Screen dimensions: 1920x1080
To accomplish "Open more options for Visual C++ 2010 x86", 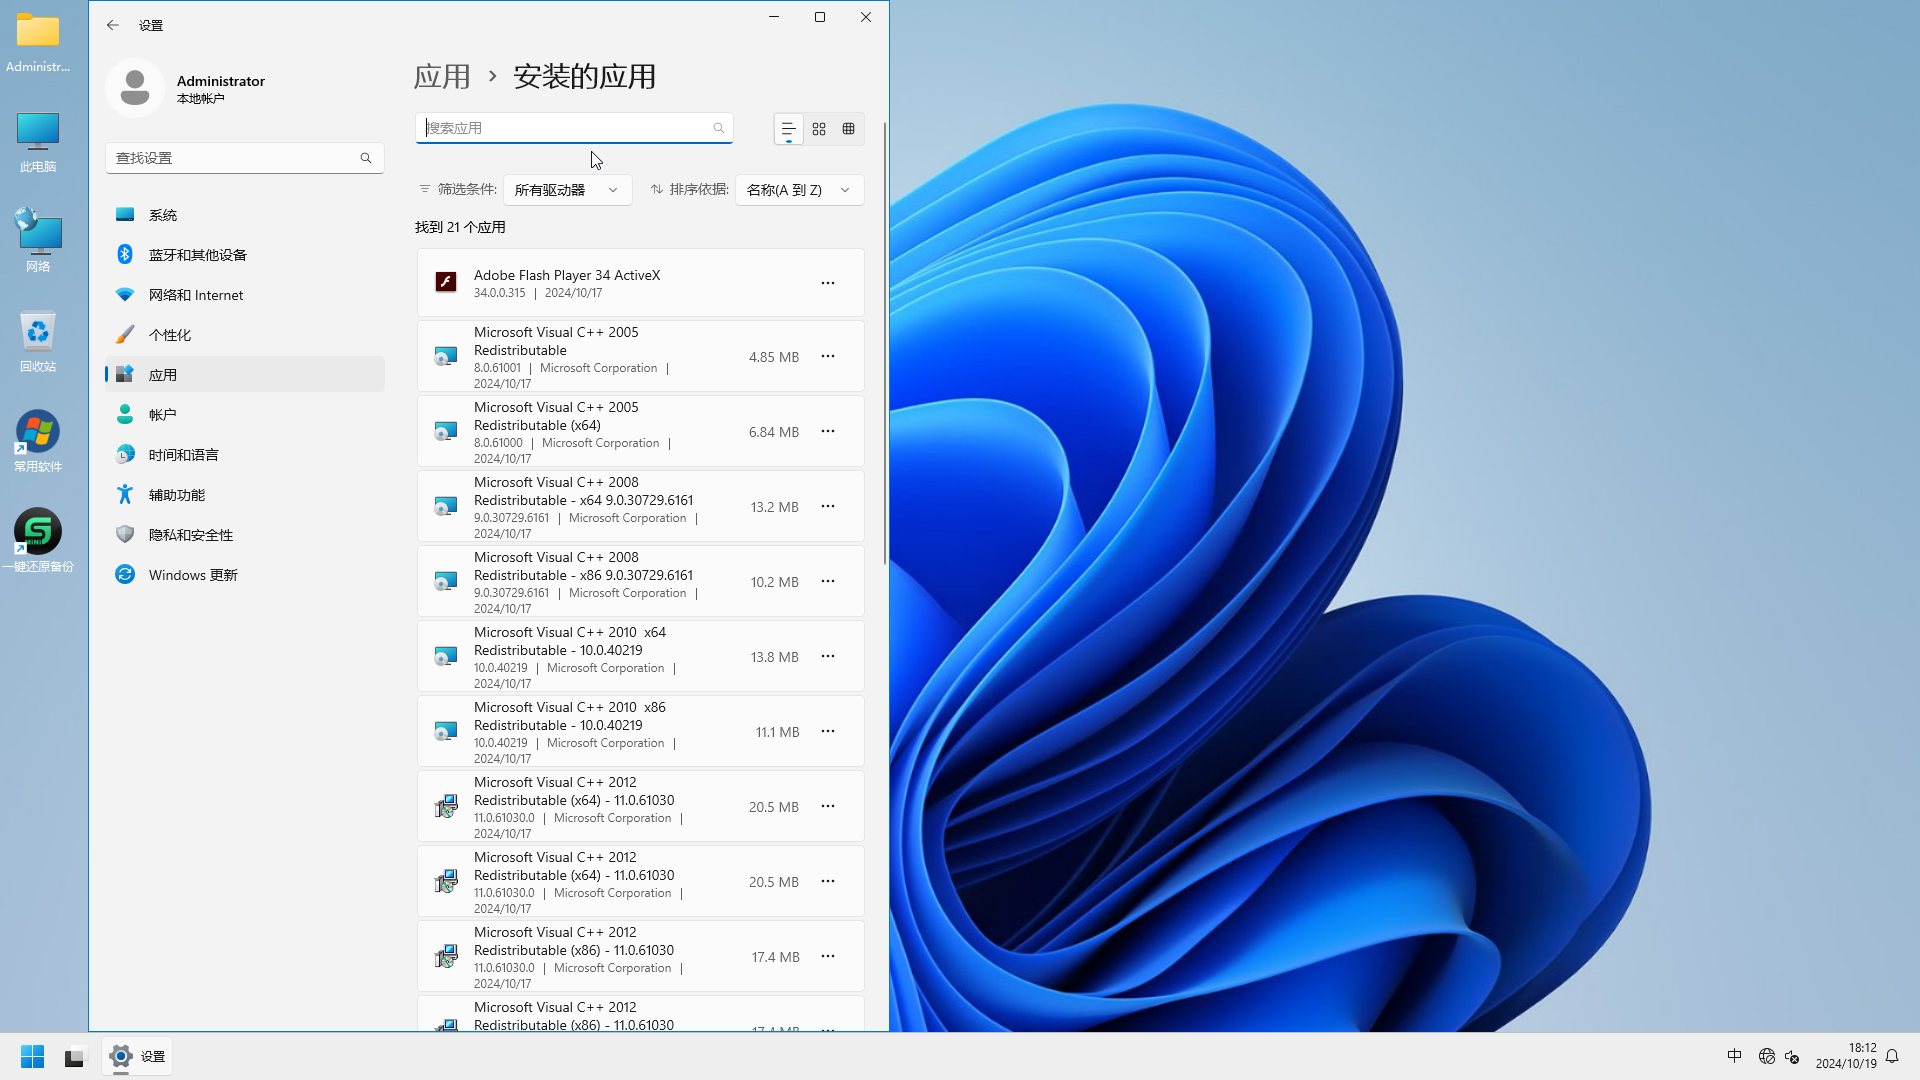I will click(828, 731).
